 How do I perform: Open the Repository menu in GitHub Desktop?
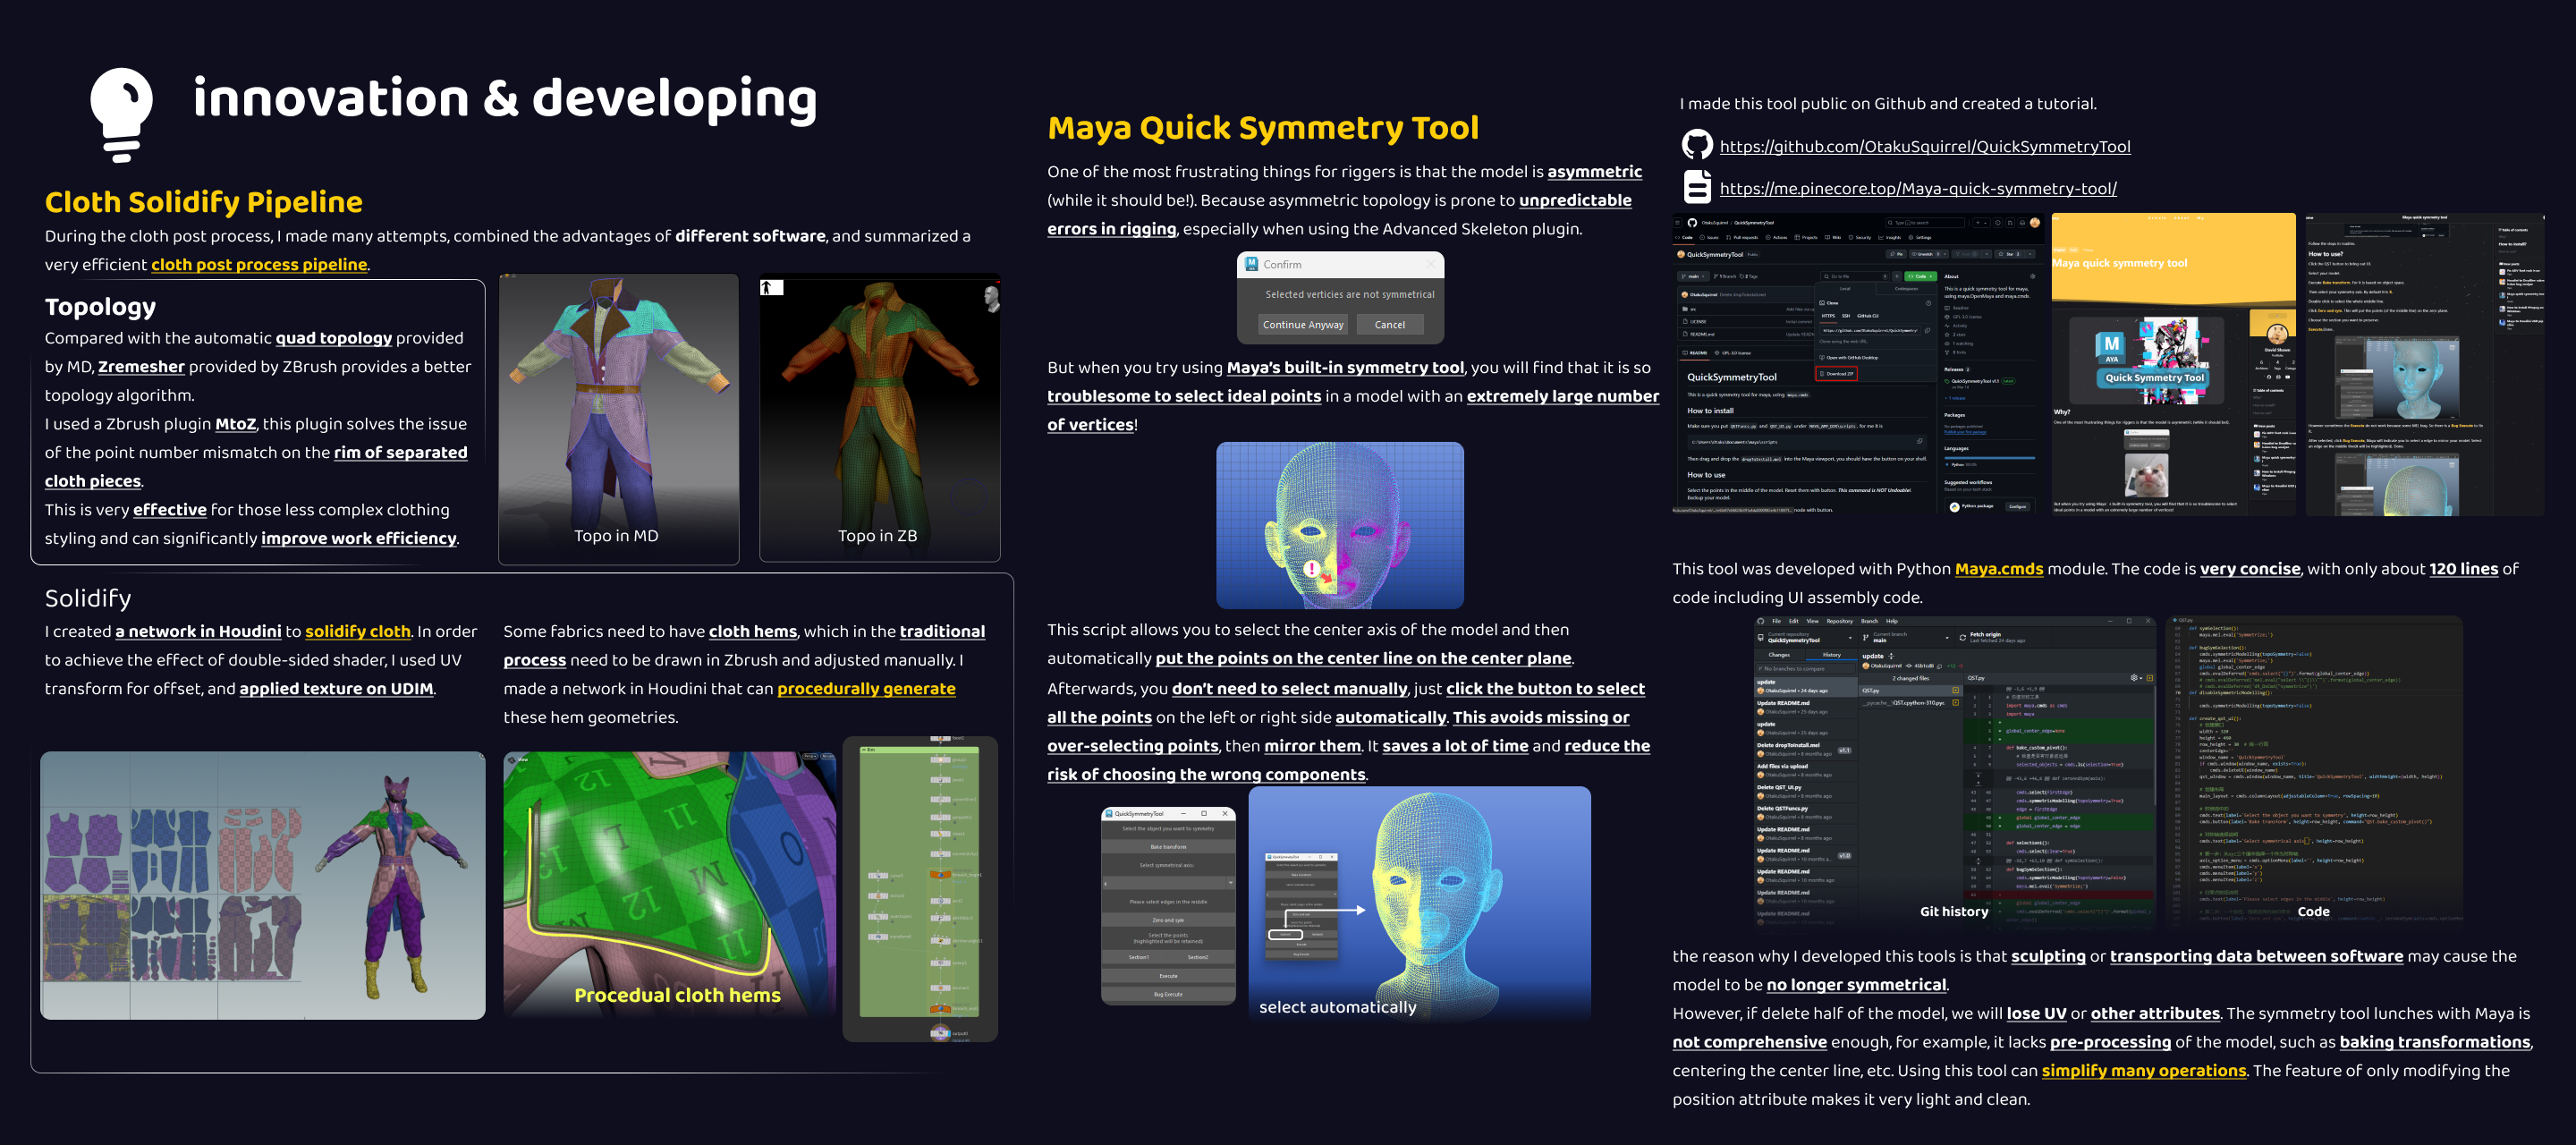pos(1840,621)
